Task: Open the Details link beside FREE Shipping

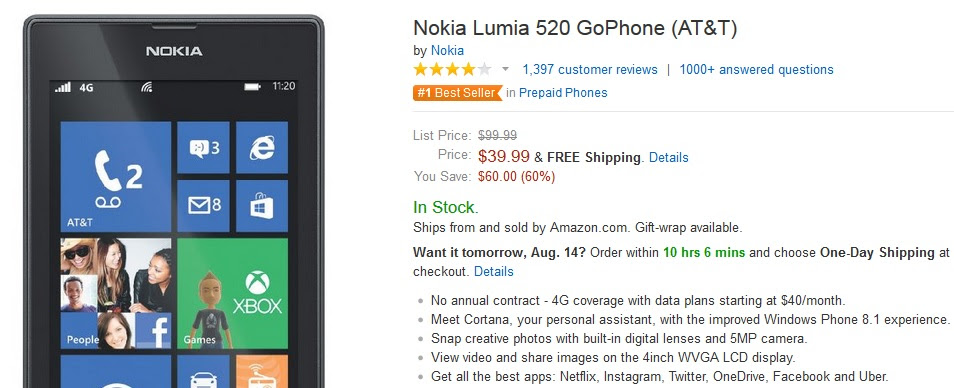Action: click(669, 158)
